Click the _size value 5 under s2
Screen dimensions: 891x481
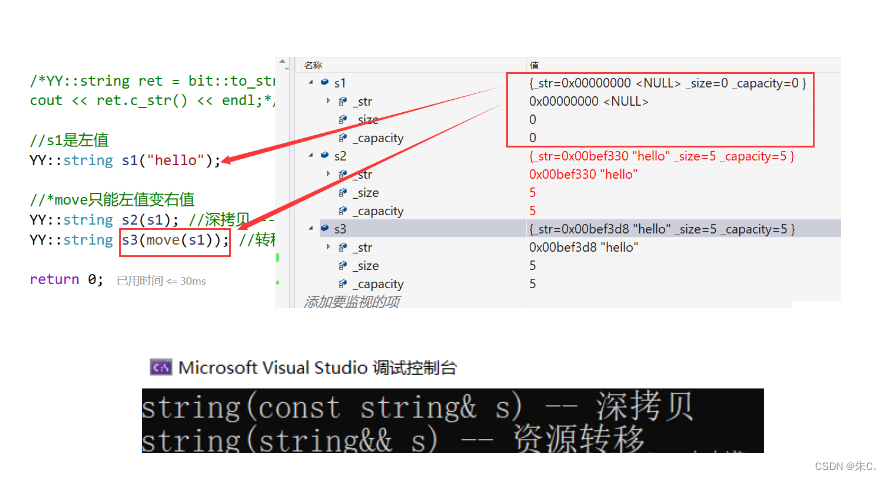pyautogui.click(x=532, y=192)
